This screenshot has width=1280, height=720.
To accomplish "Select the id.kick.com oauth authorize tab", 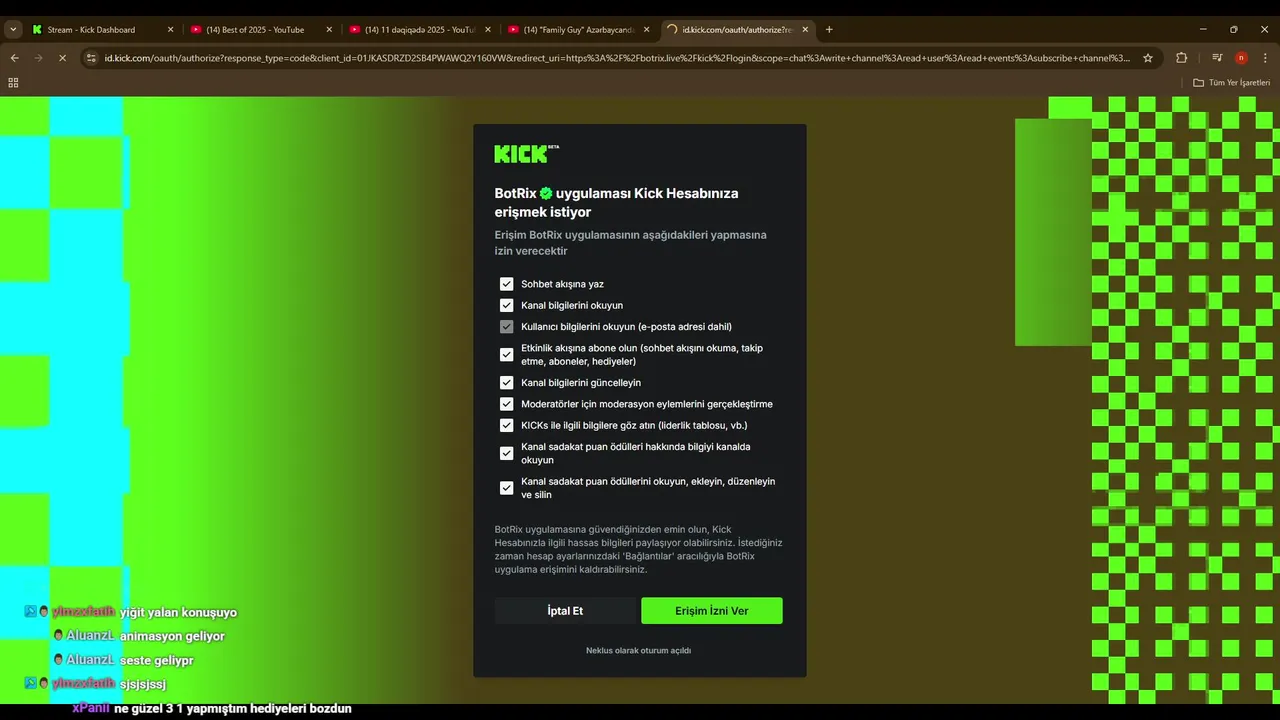I will [x=738, y=29].
